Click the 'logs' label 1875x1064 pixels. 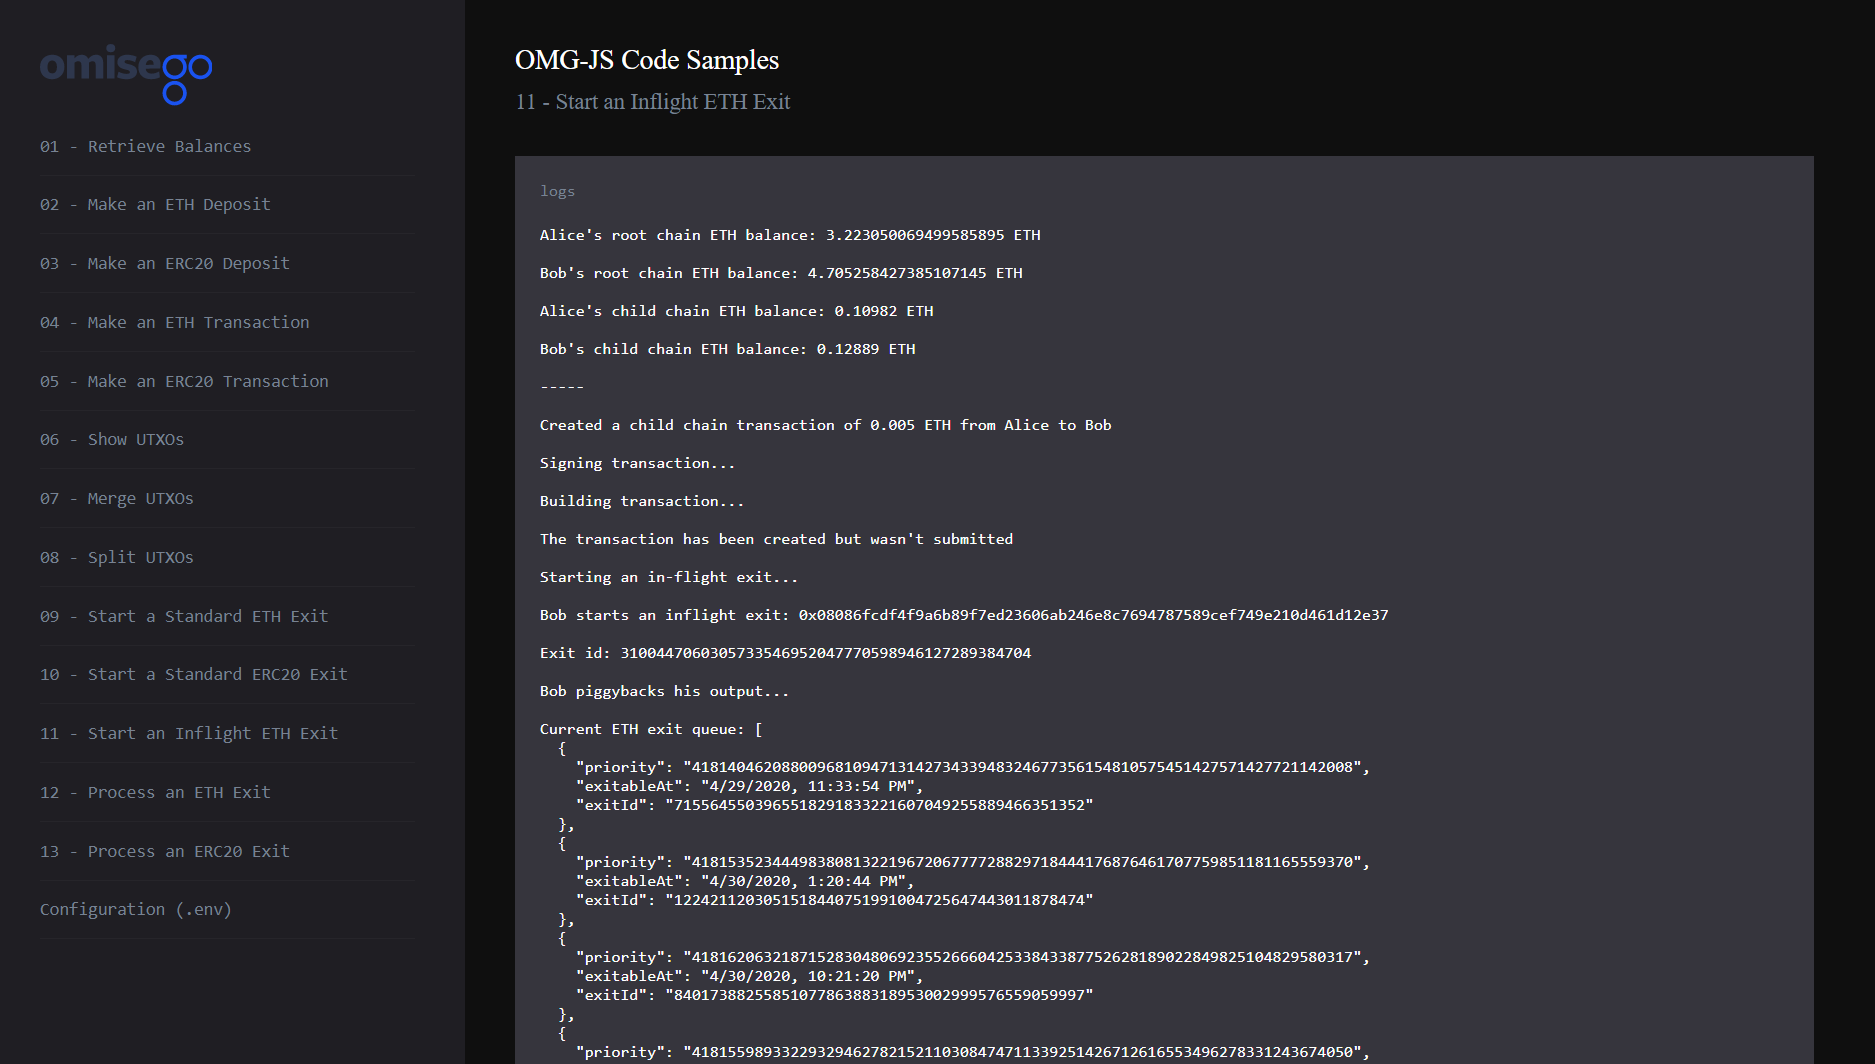(557, 191)
